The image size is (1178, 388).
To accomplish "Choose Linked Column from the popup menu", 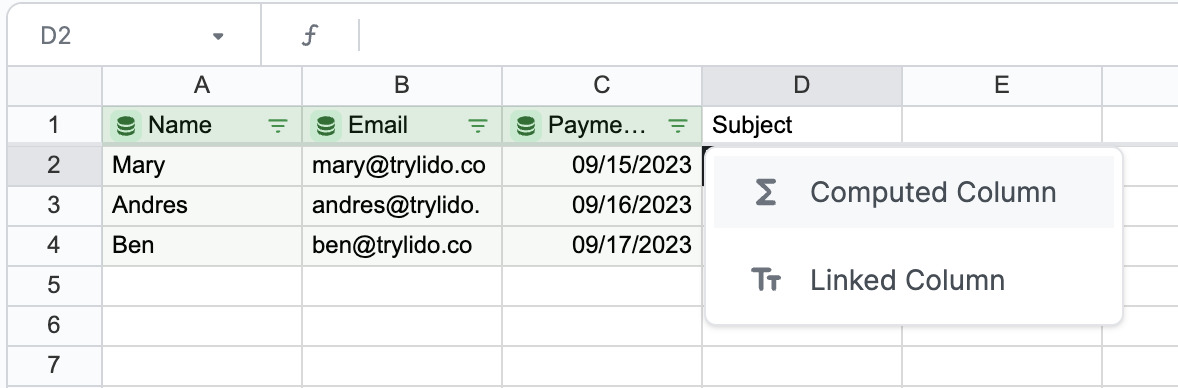I will coord(914,280).
